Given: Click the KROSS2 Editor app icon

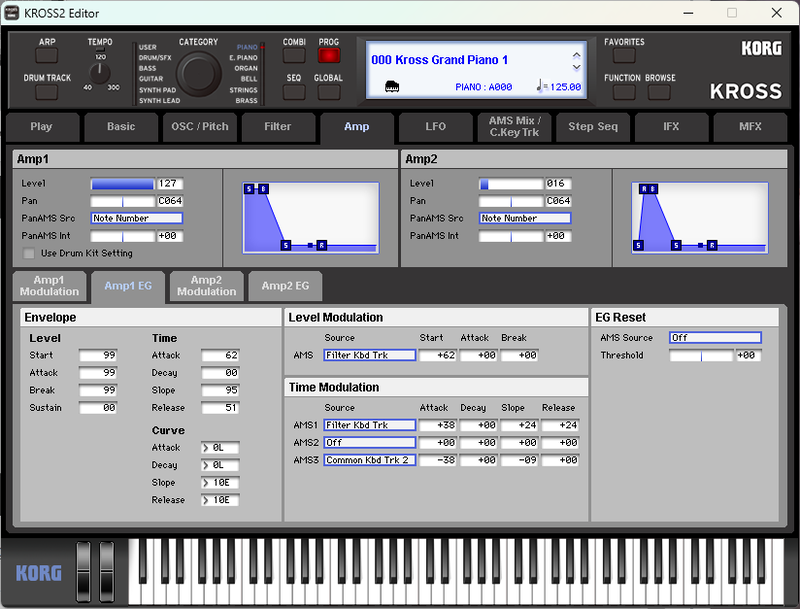Looking at the screenshot, I should (11, 13).
